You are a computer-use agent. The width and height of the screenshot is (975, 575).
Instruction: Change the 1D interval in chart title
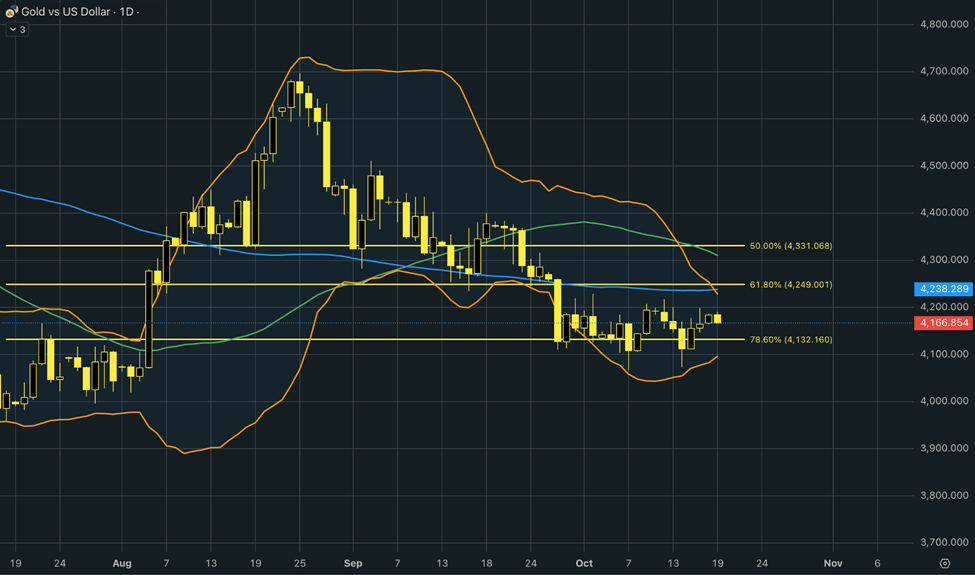point(126,12)
